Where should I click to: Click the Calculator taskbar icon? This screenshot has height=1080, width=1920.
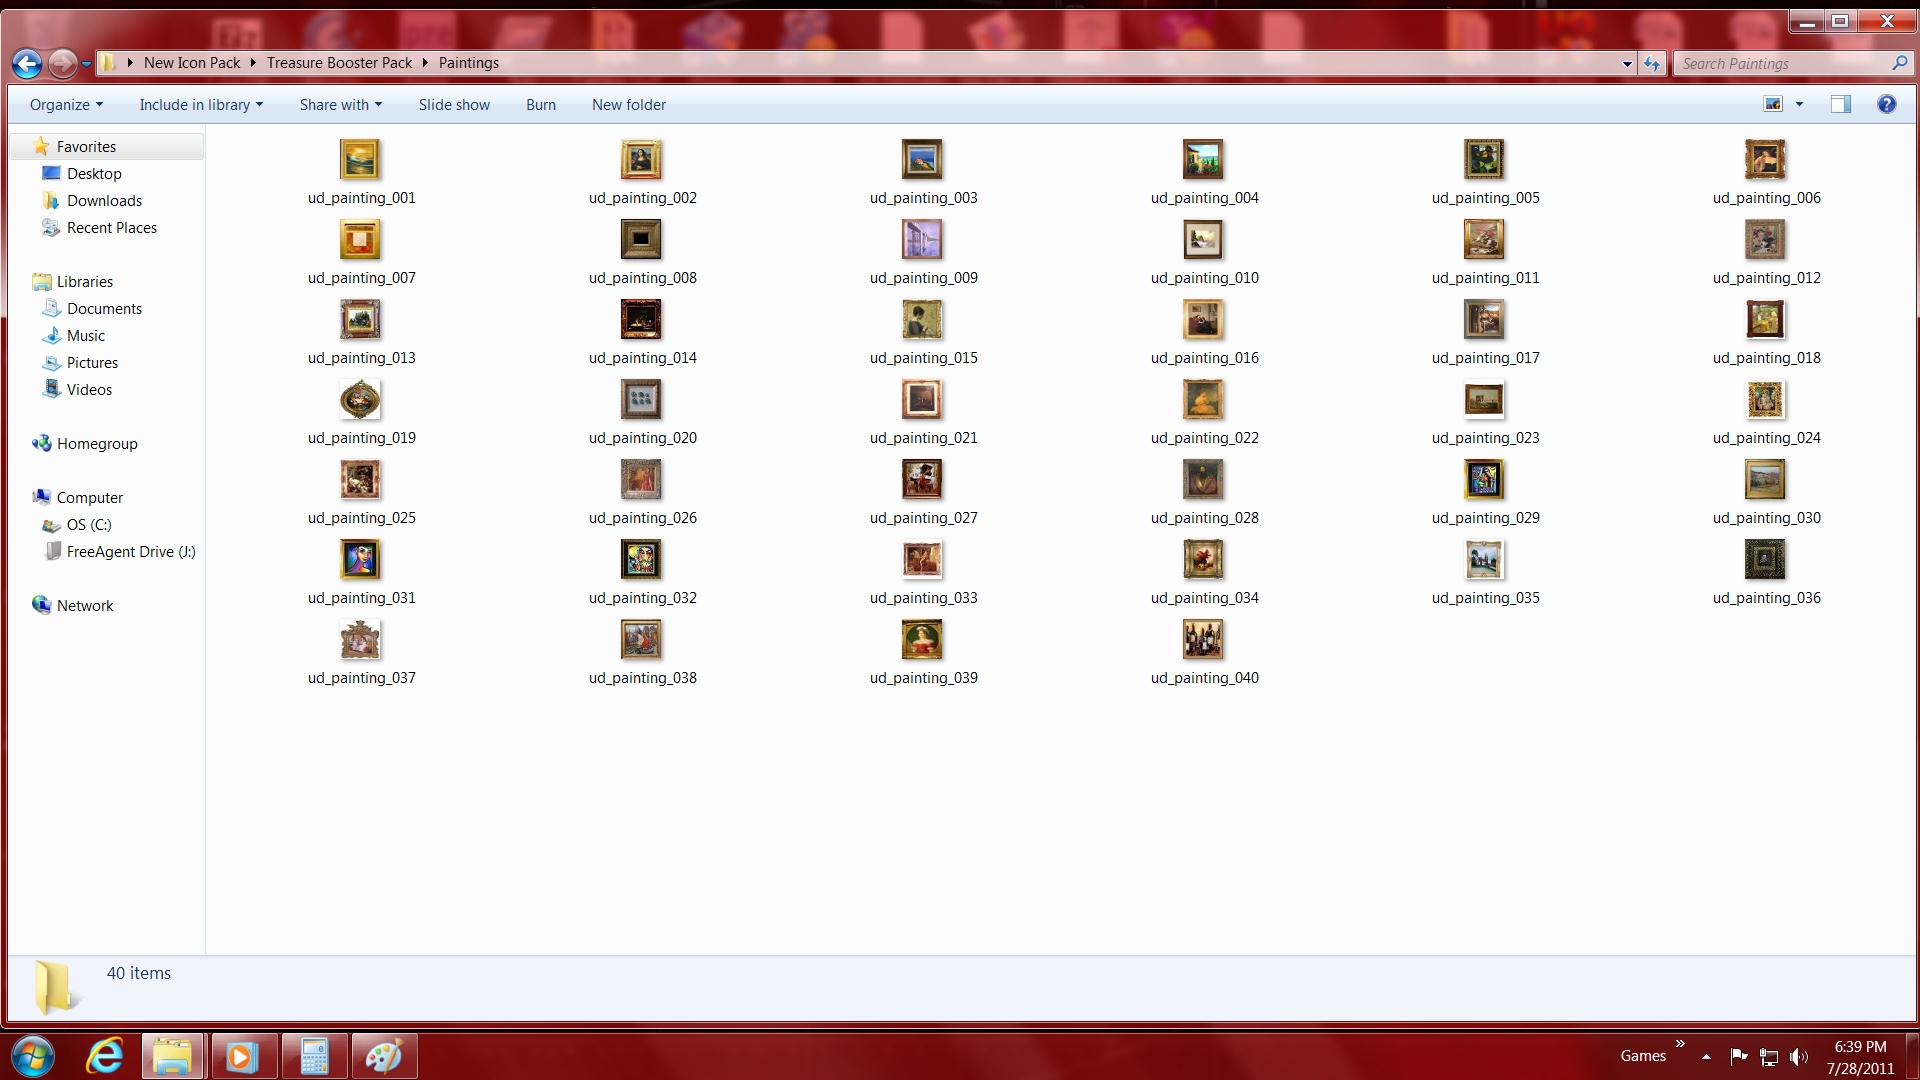click(314, 1056)
